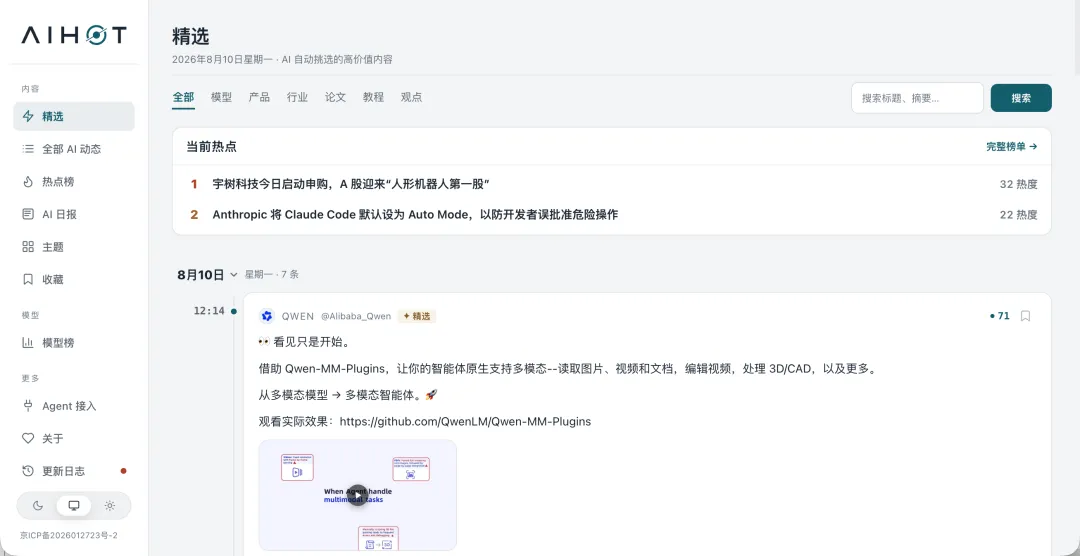Viewport: 1080px width, 556px height.
Task: Select system theme monitor icon
Action: (x=74, y=506)
